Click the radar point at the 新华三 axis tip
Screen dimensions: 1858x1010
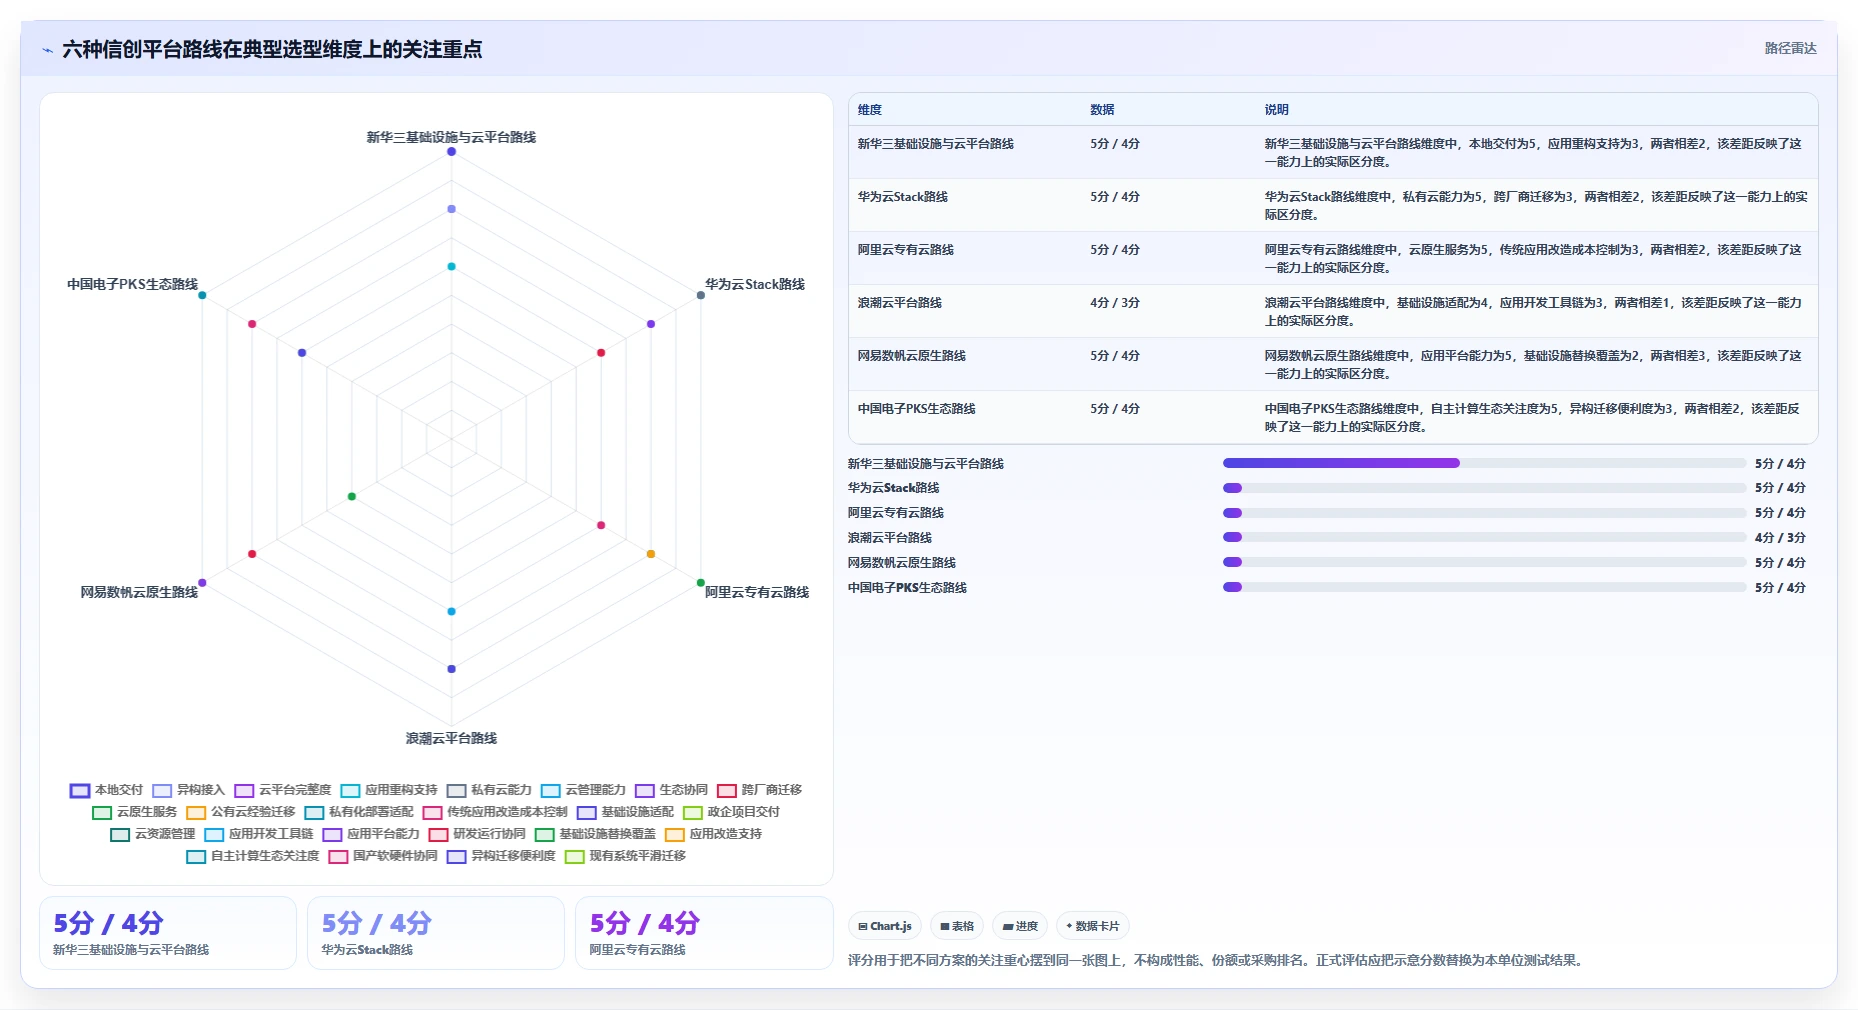click(451, 152)
